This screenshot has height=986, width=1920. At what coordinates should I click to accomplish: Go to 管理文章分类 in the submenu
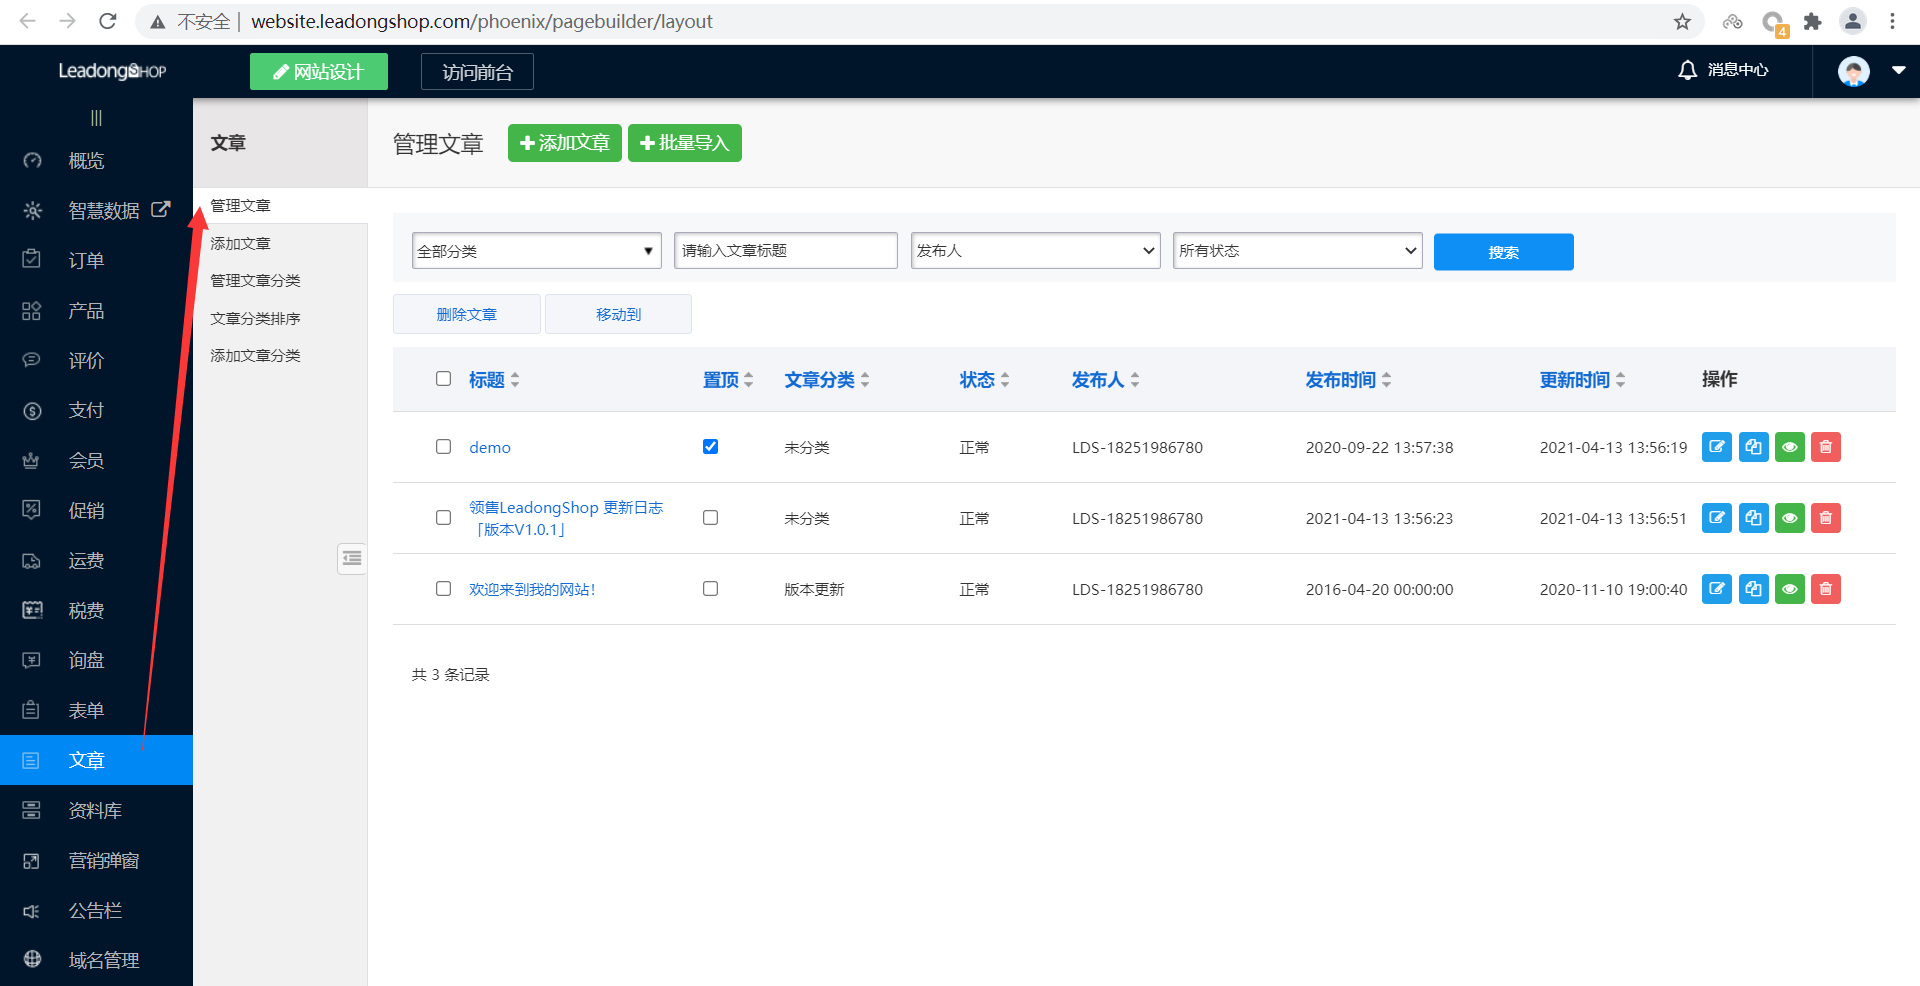pyautogui.click(x=255, y=281)
